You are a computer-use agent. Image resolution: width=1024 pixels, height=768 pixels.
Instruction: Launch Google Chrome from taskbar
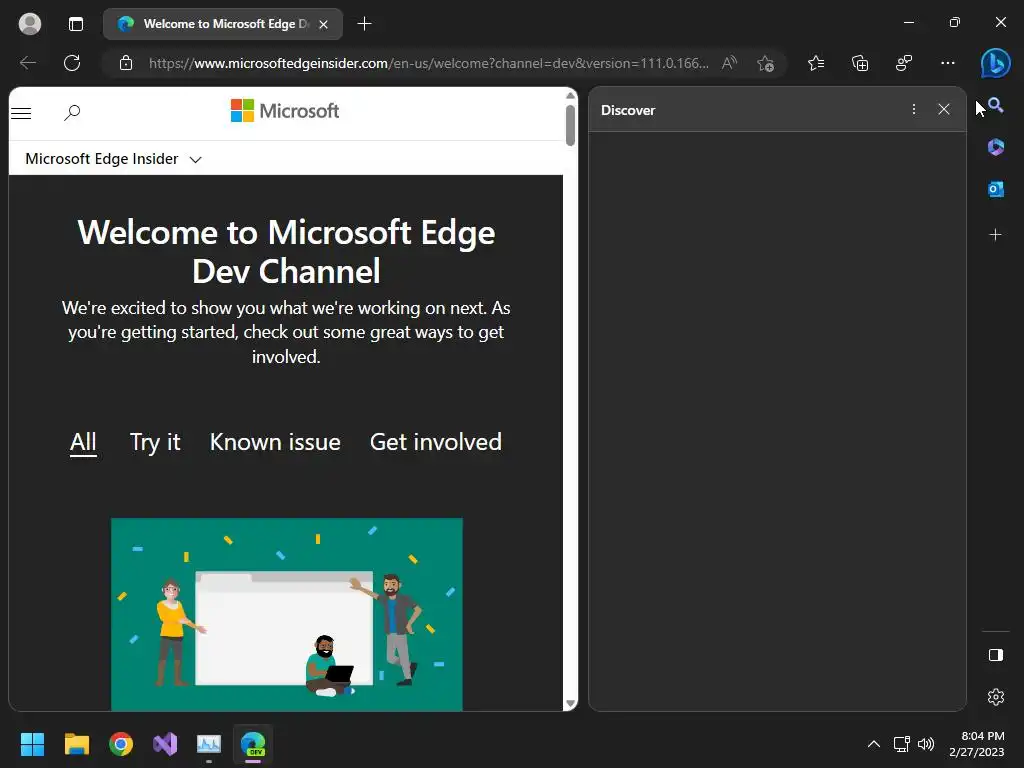click(x=121, y=744)
